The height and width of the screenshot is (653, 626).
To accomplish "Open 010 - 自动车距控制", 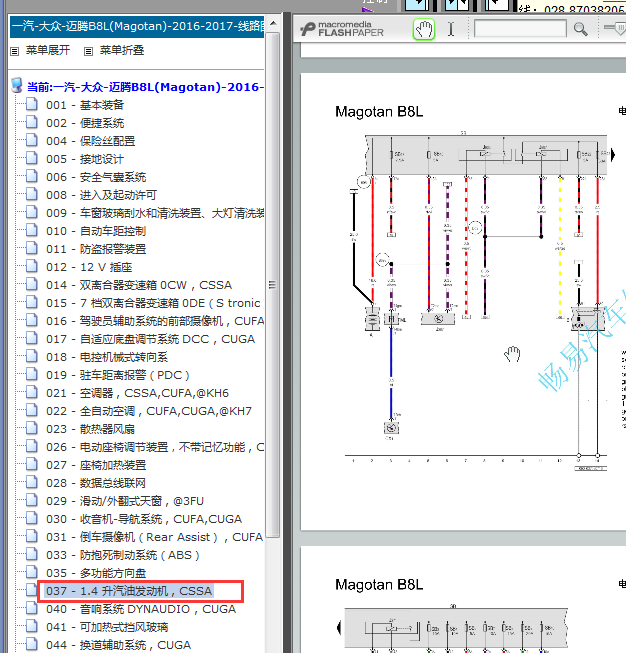I will 96,231.
